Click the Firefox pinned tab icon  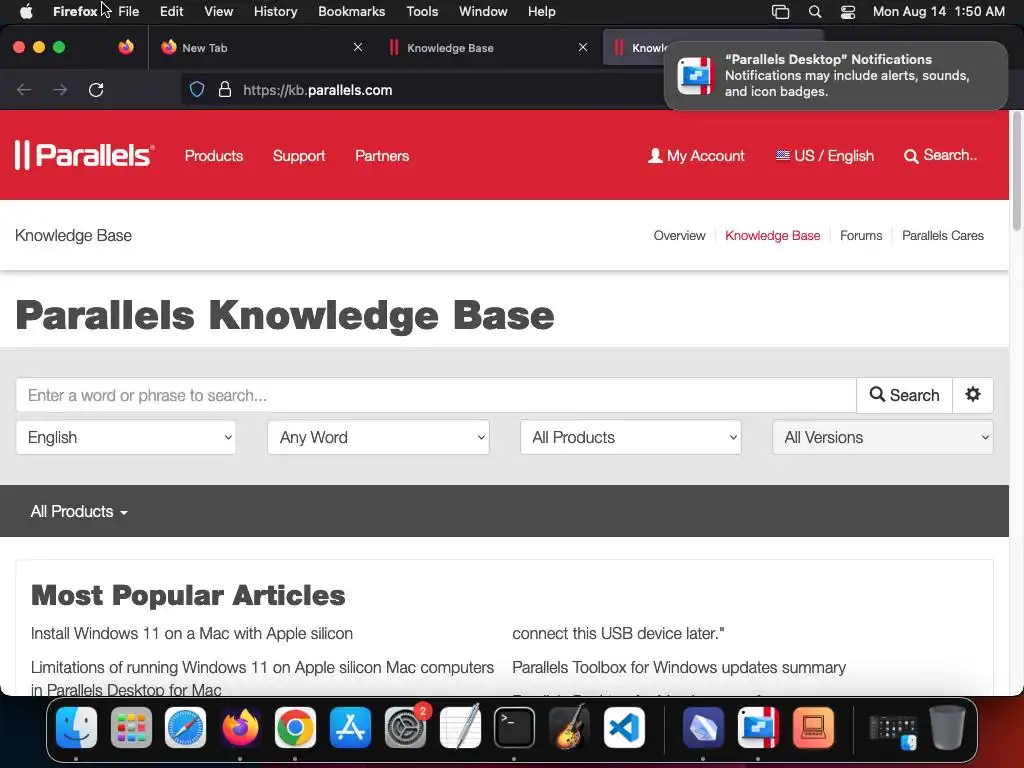[126, 47]
